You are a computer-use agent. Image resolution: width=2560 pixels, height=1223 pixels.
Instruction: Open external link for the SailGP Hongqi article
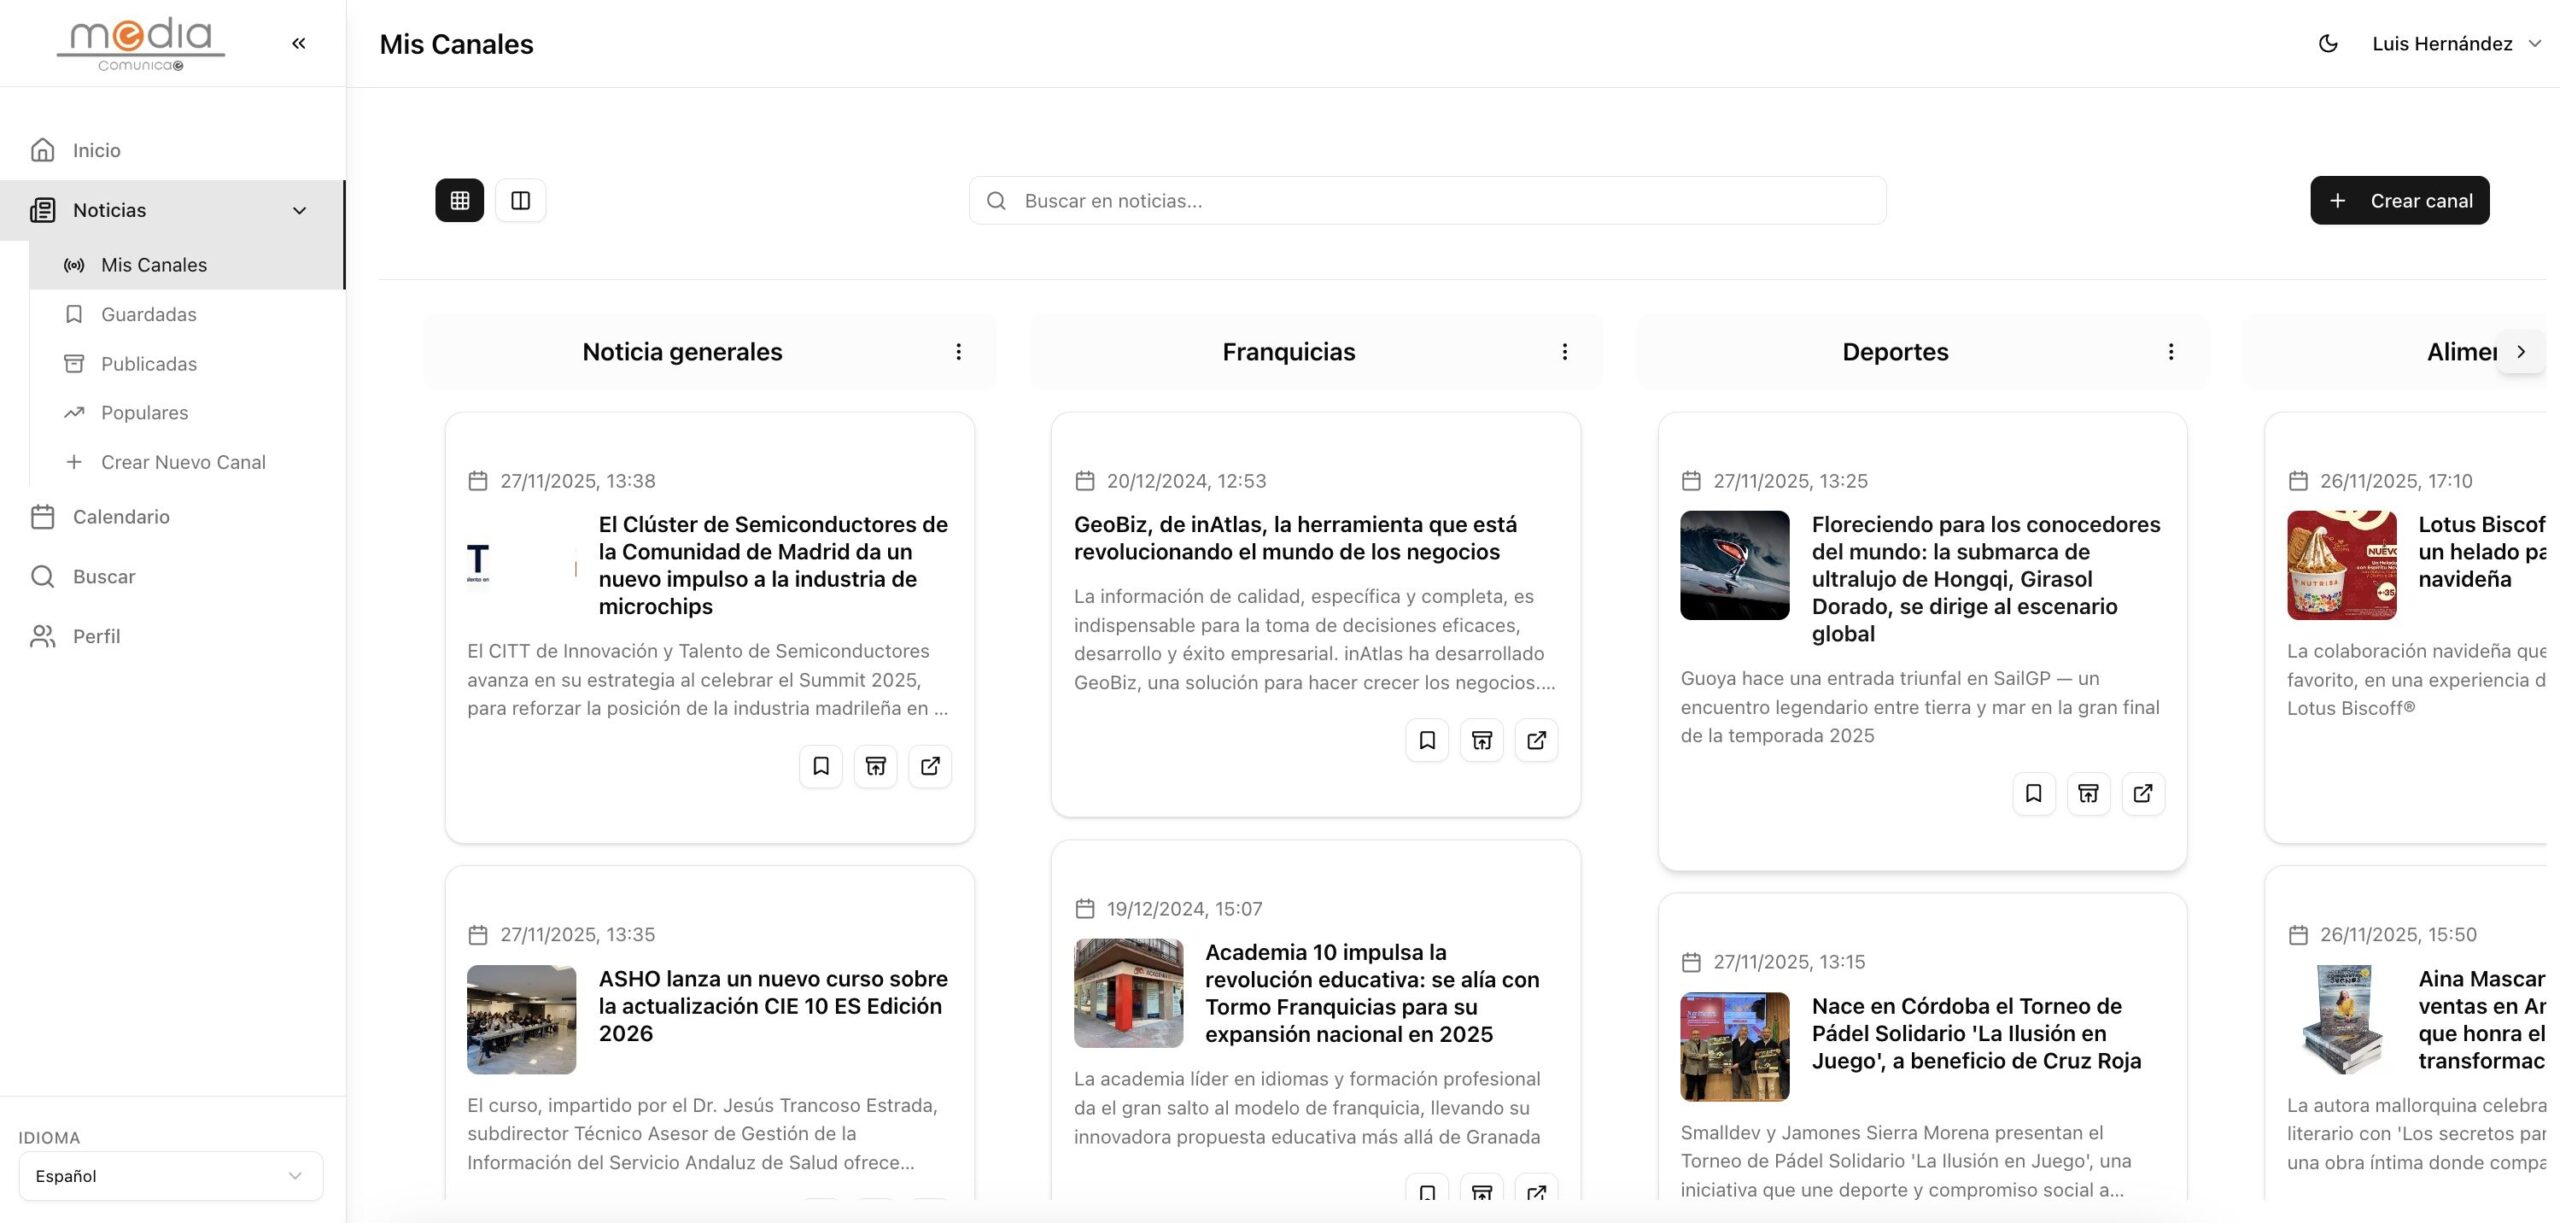2143,793
